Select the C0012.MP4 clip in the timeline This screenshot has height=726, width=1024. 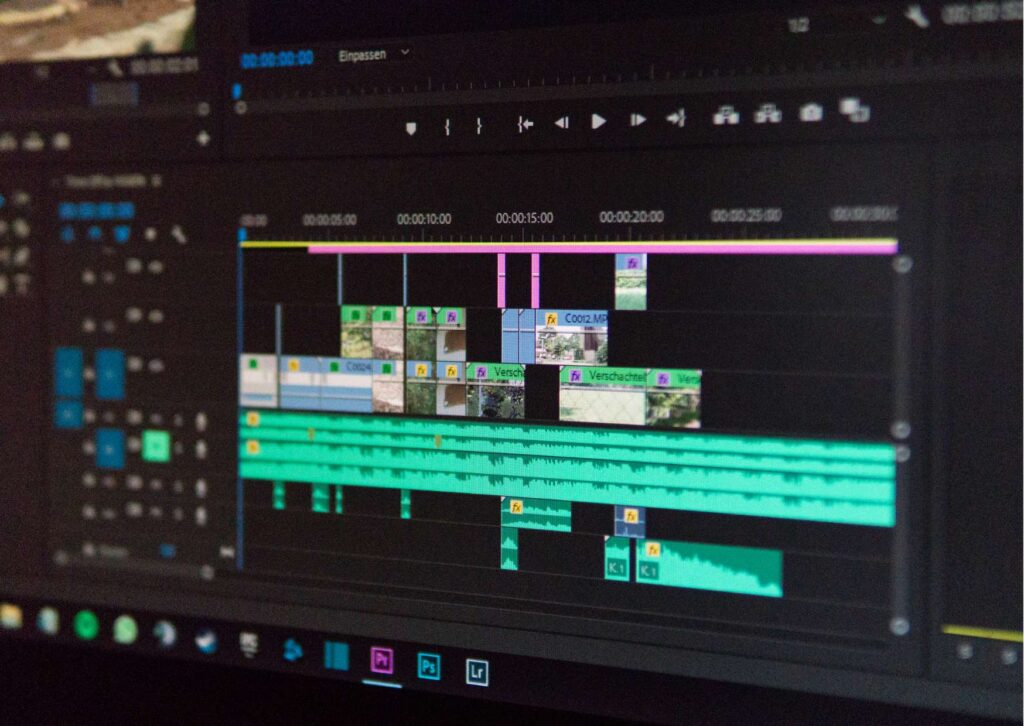(572, 337)
